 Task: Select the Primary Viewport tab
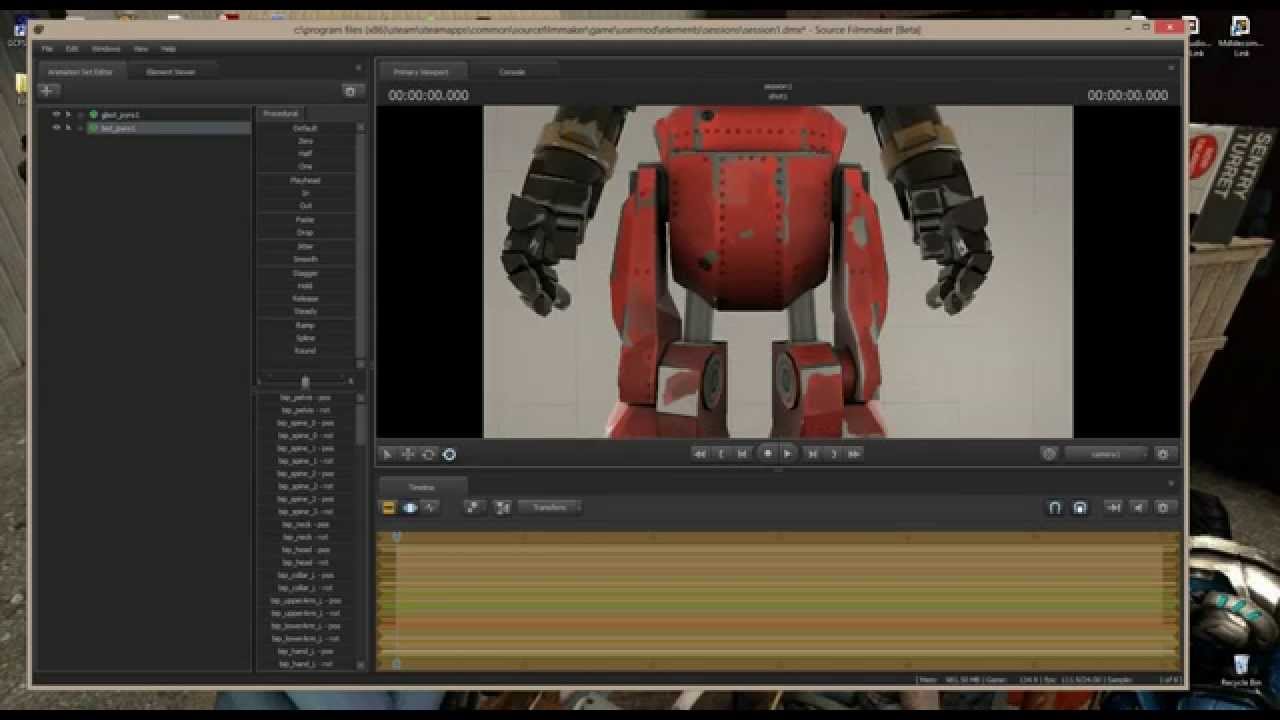tap(421, 72)
